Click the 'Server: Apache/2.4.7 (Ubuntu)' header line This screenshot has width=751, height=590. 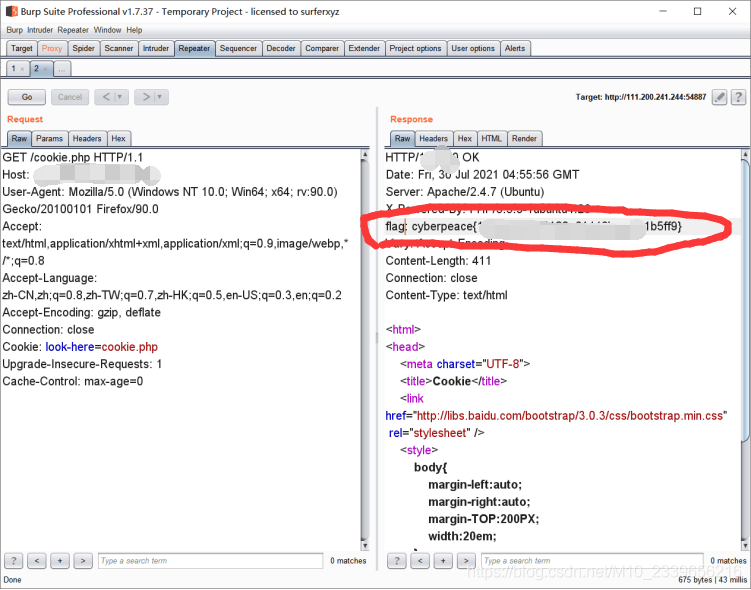click(x=465, y=192)
